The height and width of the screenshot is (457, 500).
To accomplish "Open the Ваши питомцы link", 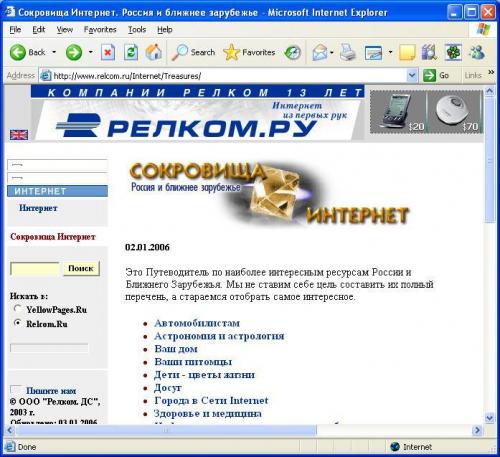I will [193, 362].
